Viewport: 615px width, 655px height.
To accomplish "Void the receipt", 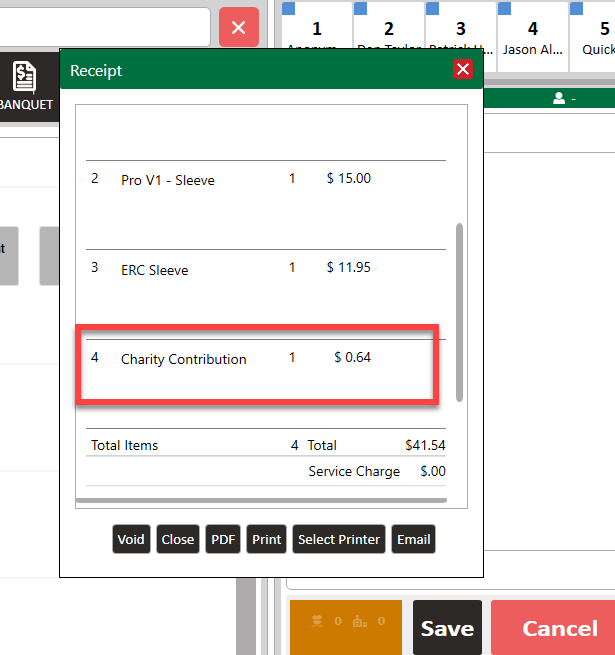I will tap(131, 539).
